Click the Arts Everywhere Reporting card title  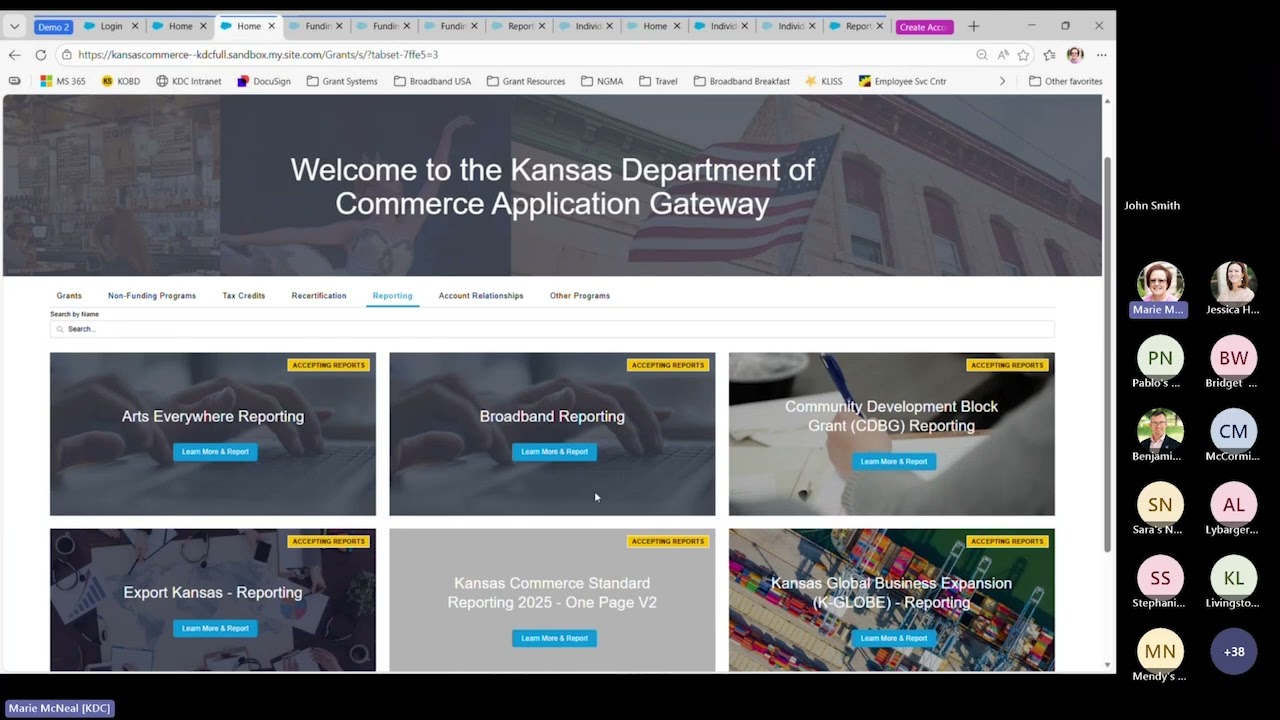click(x=213, y=417)
